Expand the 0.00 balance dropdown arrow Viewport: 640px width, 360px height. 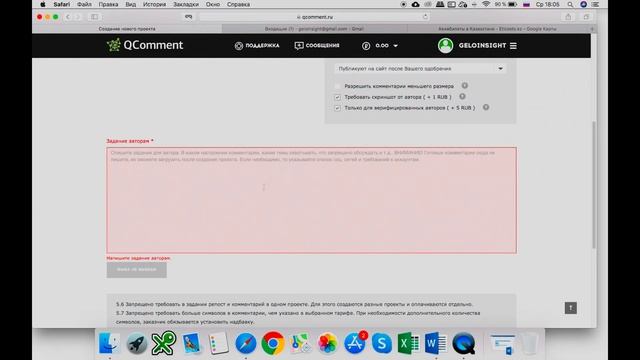click(396, 46)
